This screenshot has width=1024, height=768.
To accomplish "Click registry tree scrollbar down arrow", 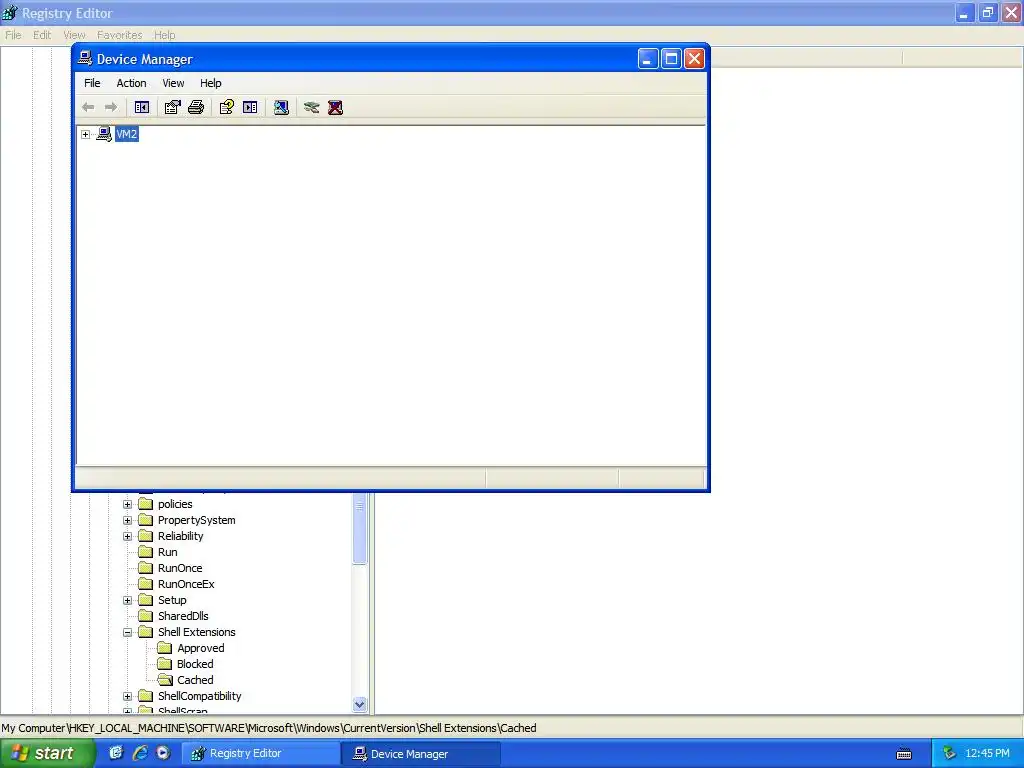I will pyautogui.click(x=360, y=705).
